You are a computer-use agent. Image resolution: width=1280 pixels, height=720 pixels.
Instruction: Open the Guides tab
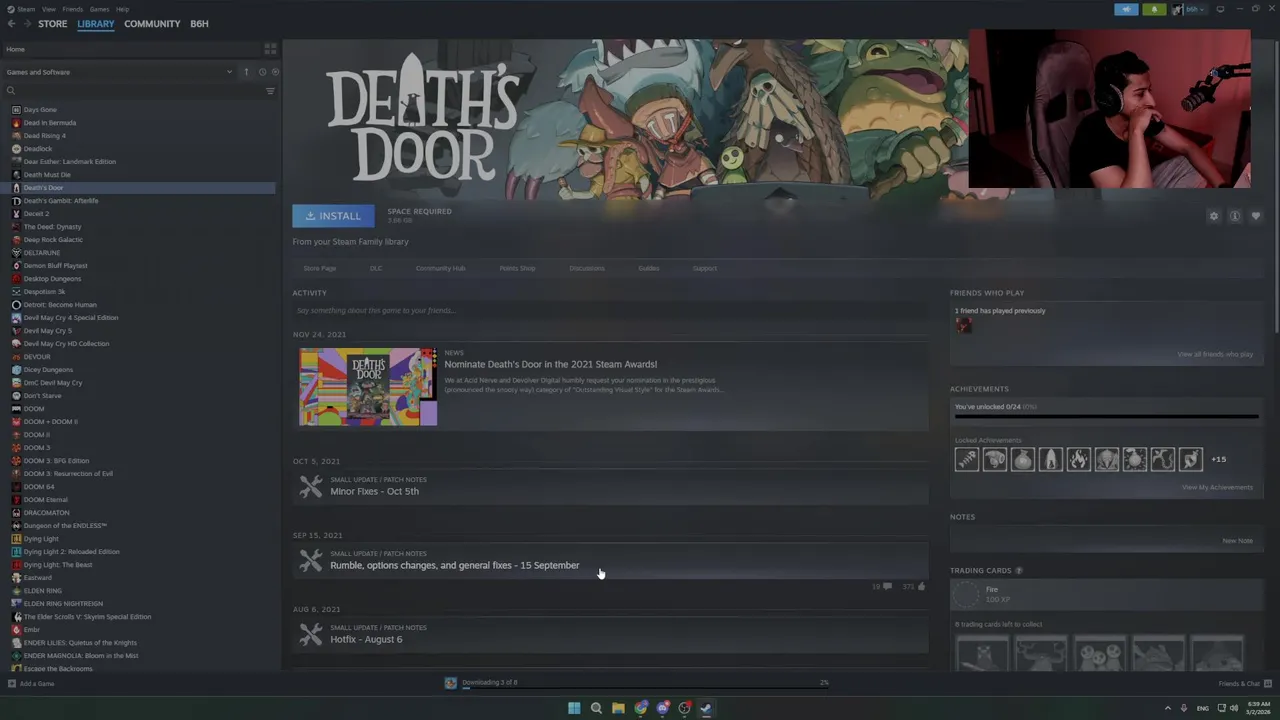[649, 268]
